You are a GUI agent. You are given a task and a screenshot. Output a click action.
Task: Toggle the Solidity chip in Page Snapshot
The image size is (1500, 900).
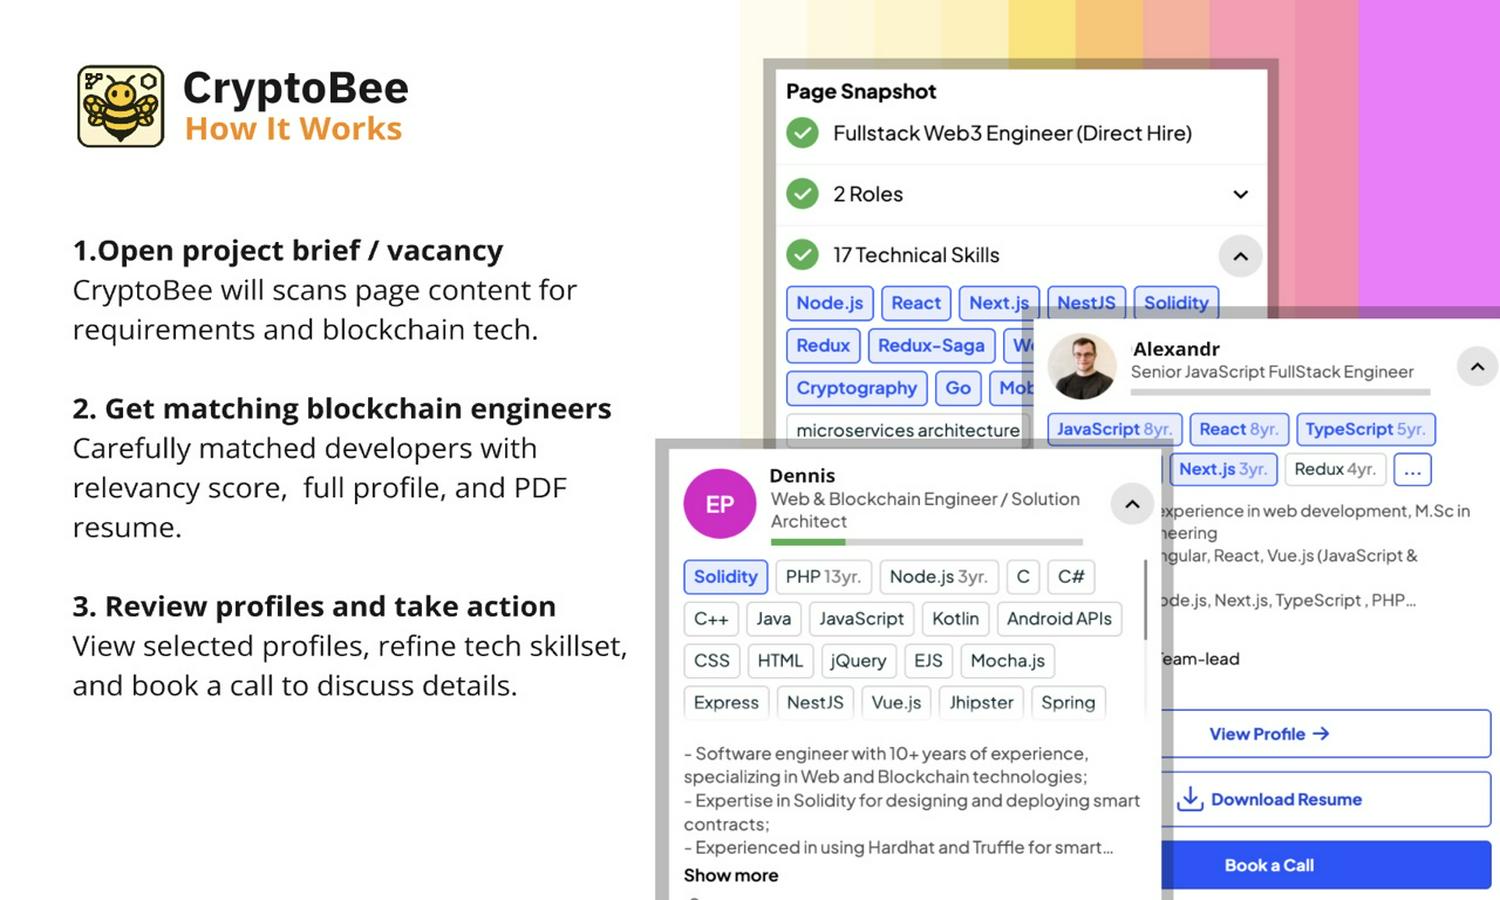pyautogui.click(x=1176, y=303)
